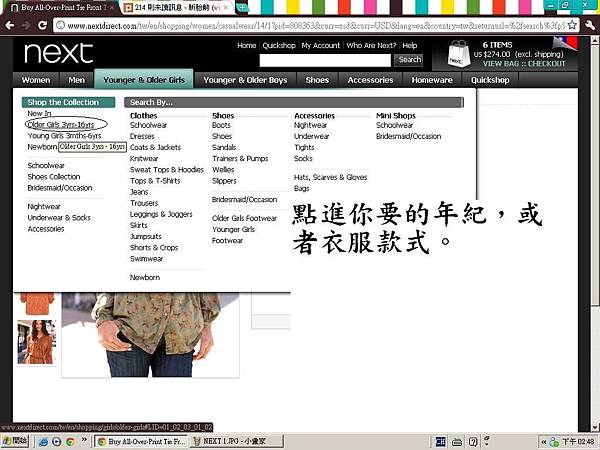Click the taskbar clock
The width and height of the screenshot is (600, 450).
(579, 442)
